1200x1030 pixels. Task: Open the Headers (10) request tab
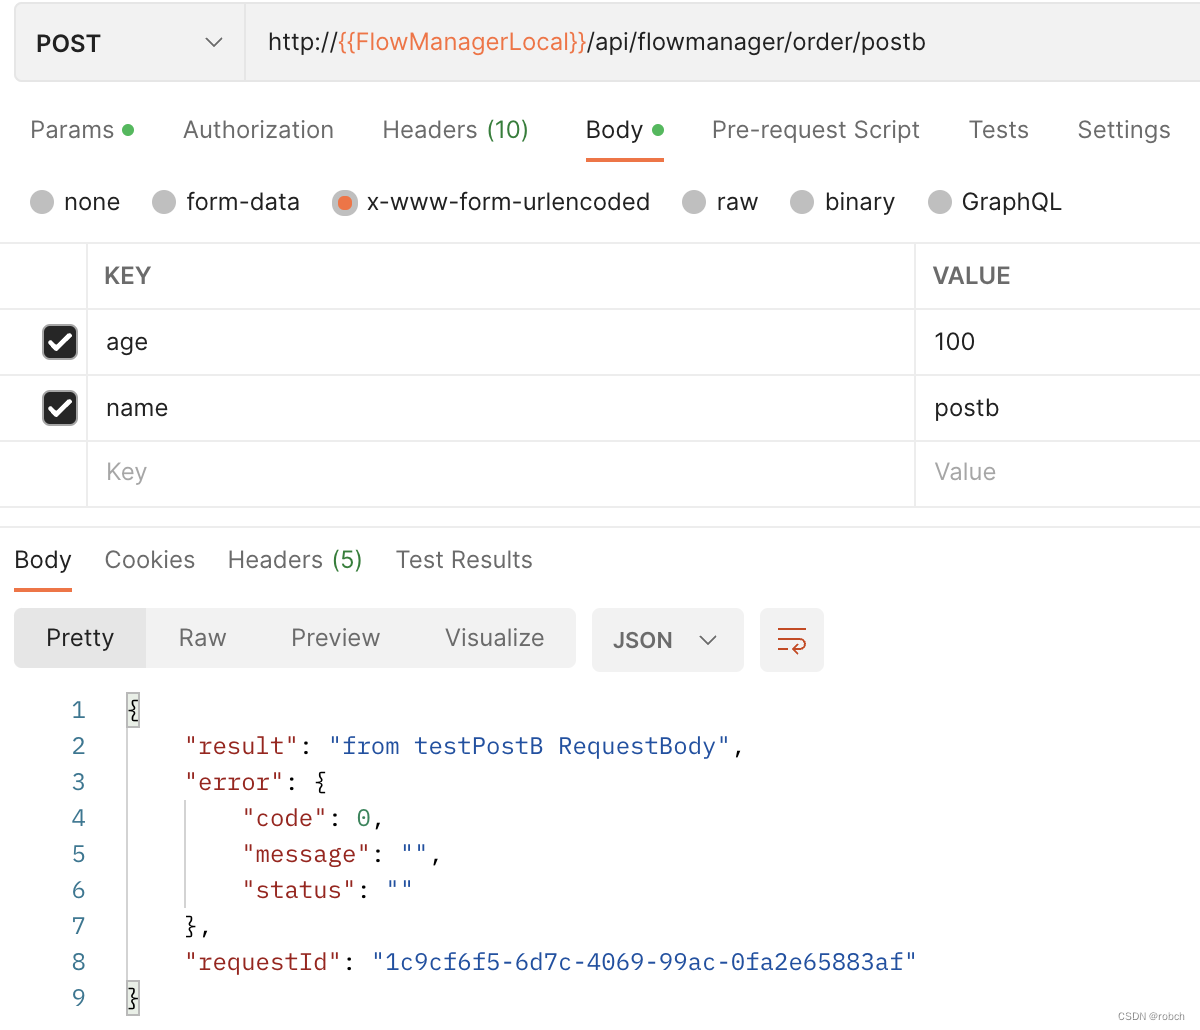coord(455,129)
